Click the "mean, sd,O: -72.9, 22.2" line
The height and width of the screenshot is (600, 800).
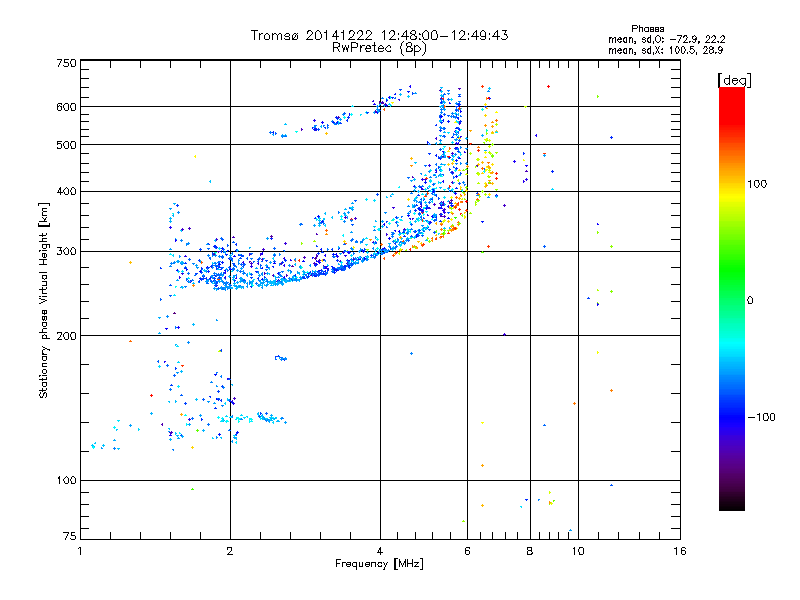click(666, 39)
